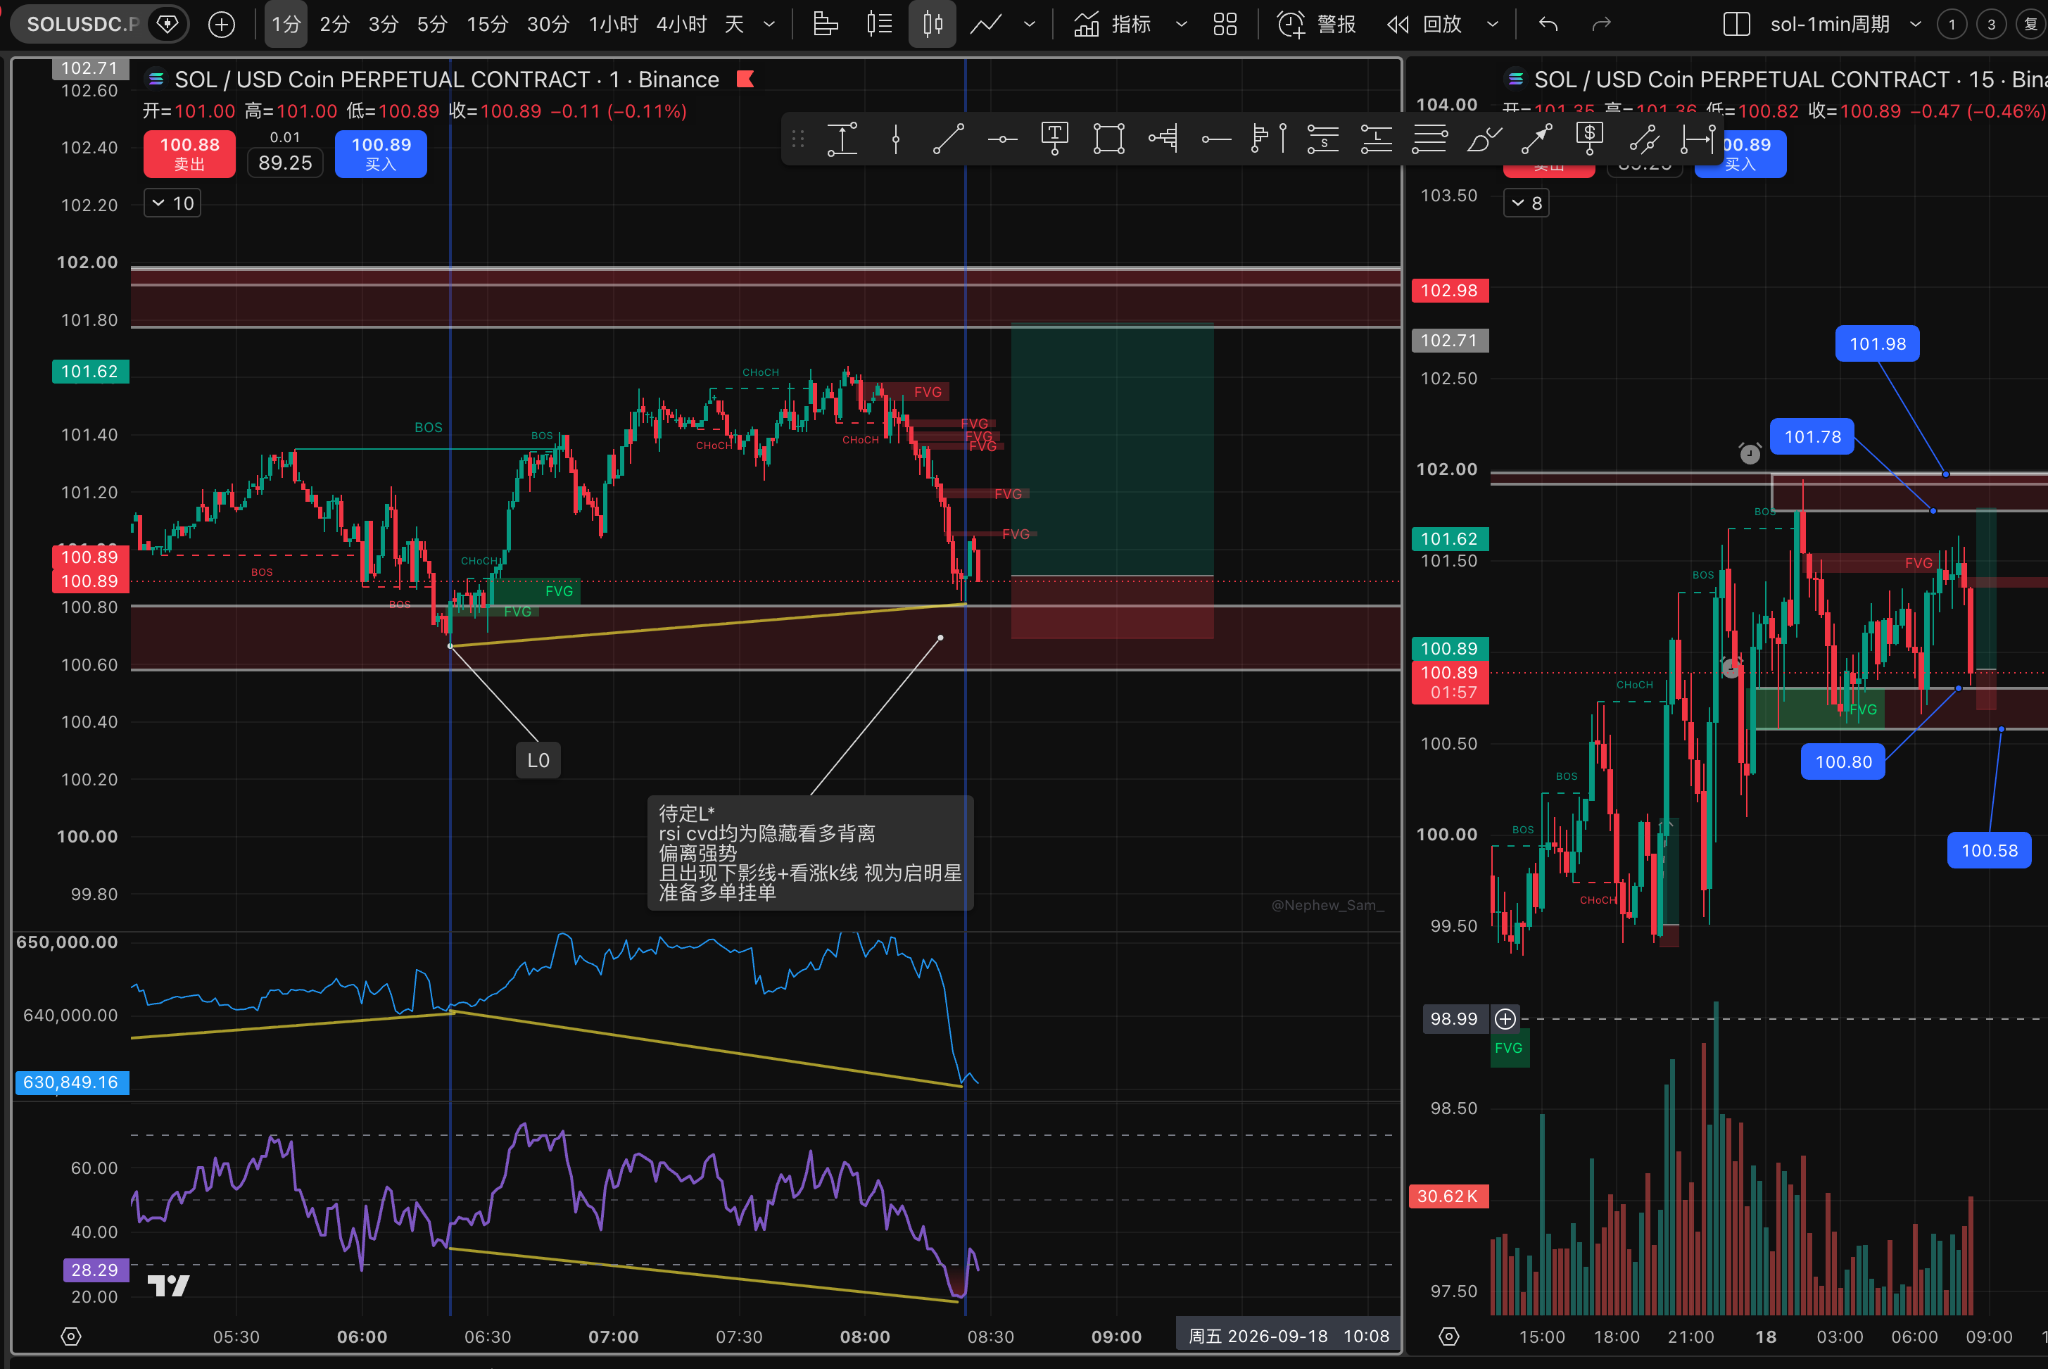The height and width of the screenshot is (1369, 2048).
Task: Open the 警报 alert creator
Action: (1317, 24)
